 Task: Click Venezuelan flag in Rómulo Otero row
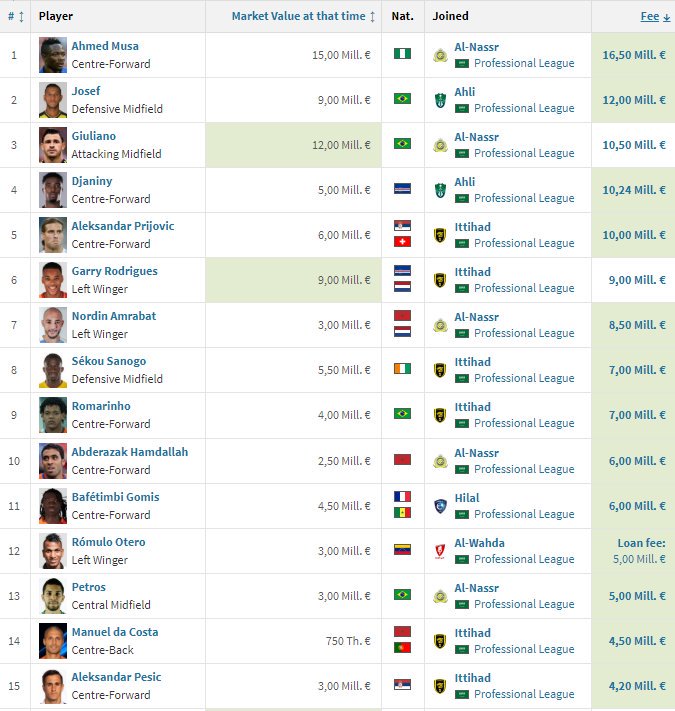(403, 550)
